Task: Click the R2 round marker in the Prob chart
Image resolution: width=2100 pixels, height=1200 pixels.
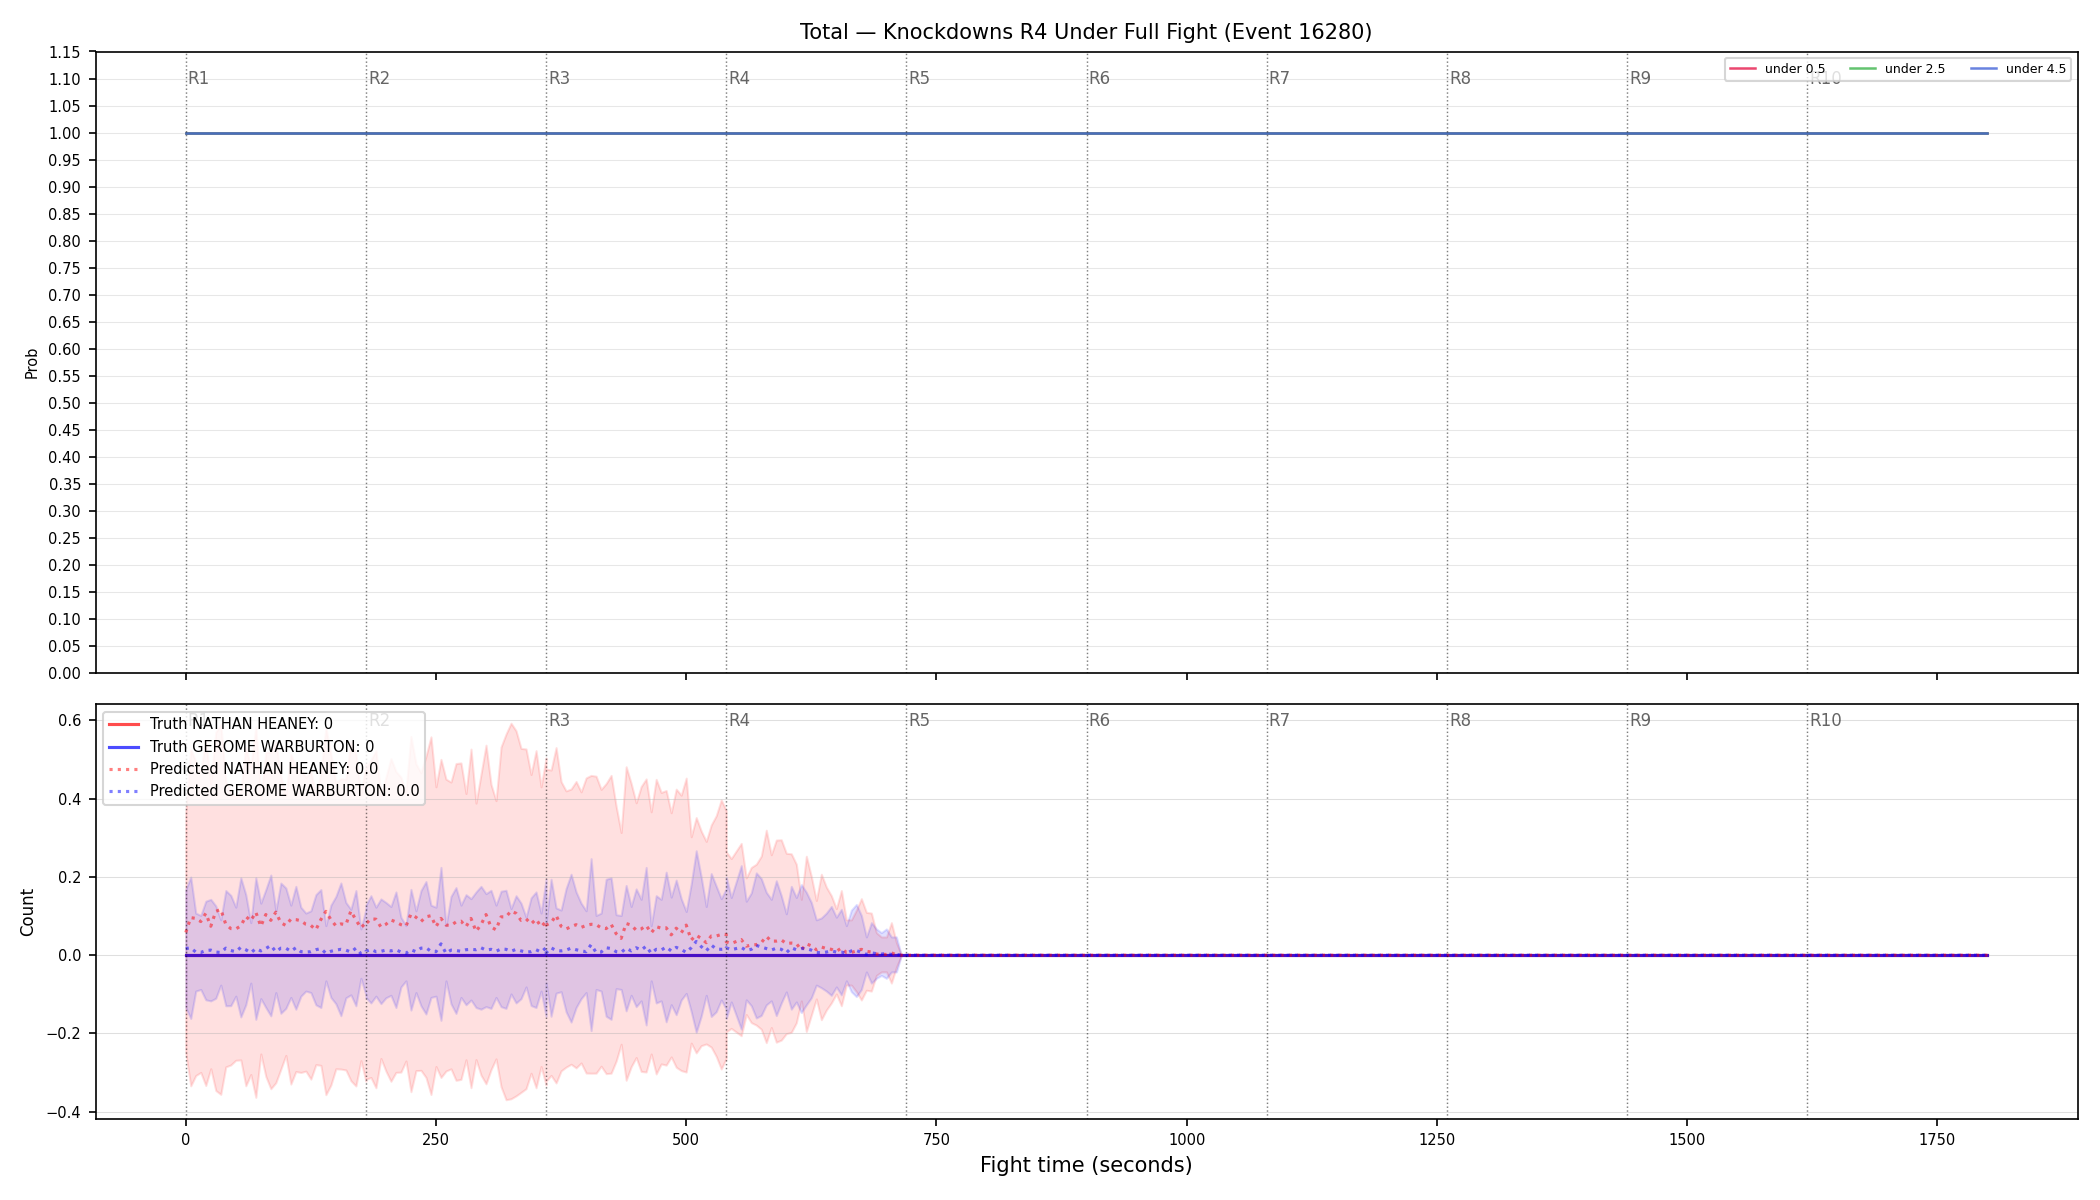Action: [x=379, y=78]
